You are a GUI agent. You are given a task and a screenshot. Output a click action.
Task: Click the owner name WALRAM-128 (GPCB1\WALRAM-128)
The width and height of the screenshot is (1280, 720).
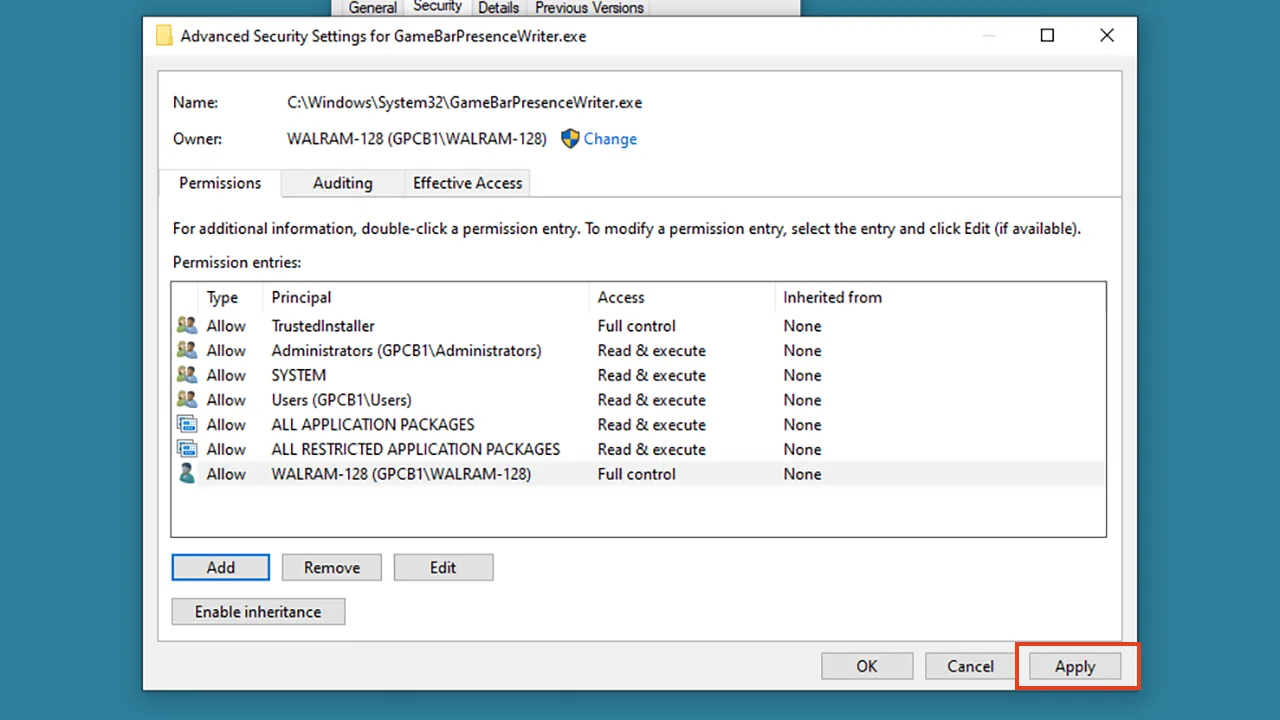417,139
